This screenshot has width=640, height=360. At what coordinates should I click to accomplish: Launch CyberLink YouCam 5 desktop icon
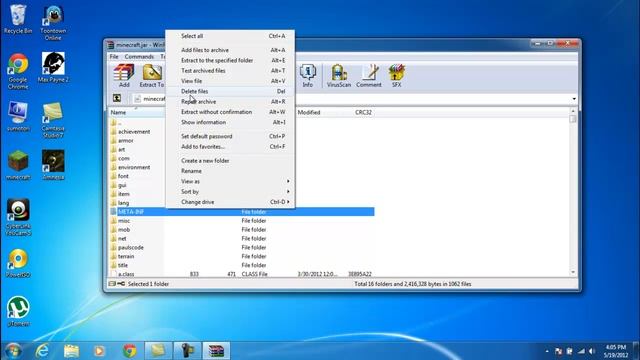(x=18, y=218)
